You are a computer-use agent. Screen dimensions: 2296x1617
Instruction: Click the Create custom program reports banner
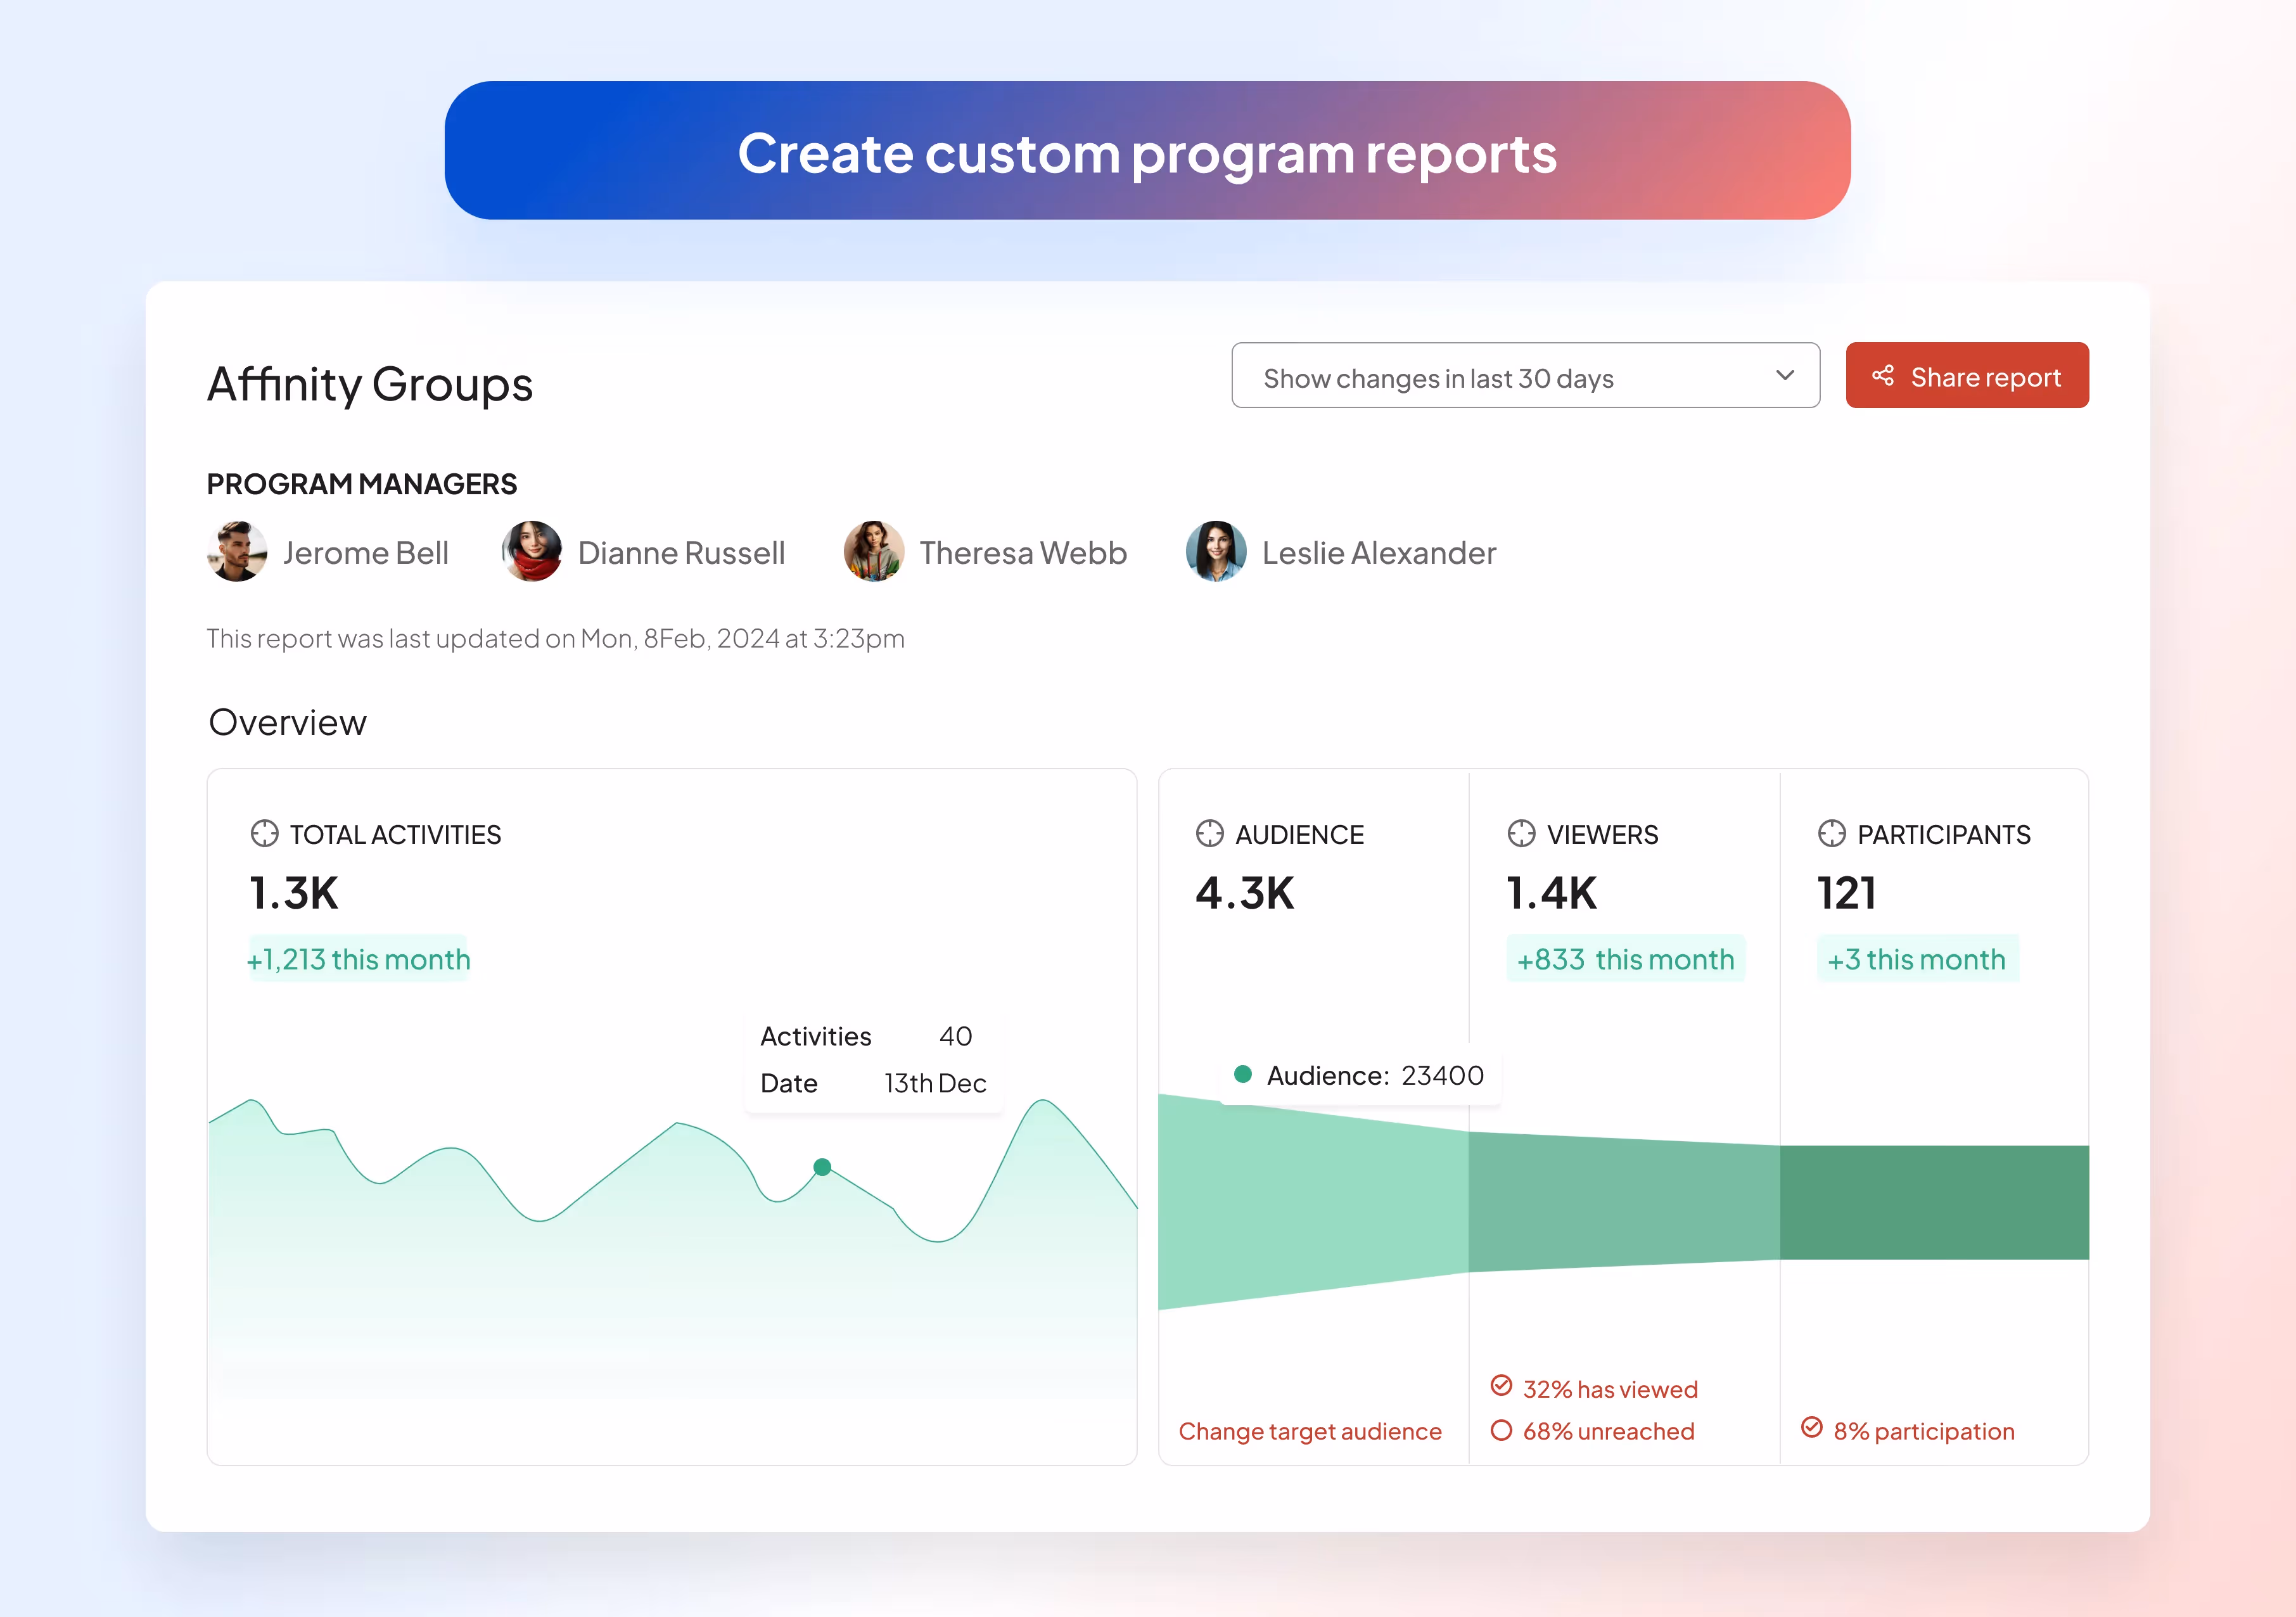[1147, 151]
